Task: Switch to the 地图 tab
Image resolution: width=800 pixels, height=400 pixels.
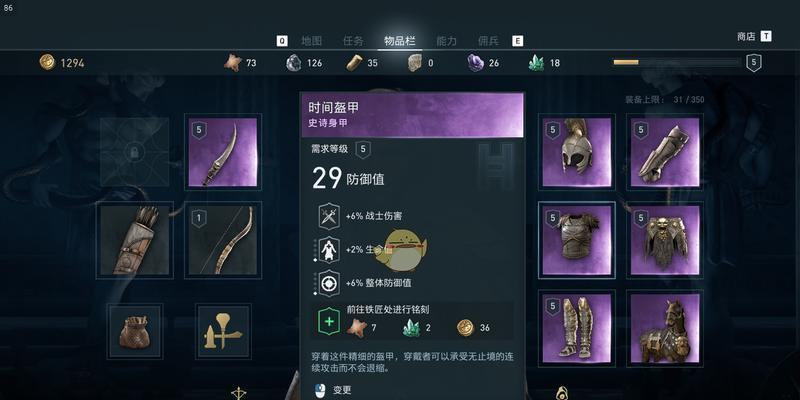Action: 312,41
